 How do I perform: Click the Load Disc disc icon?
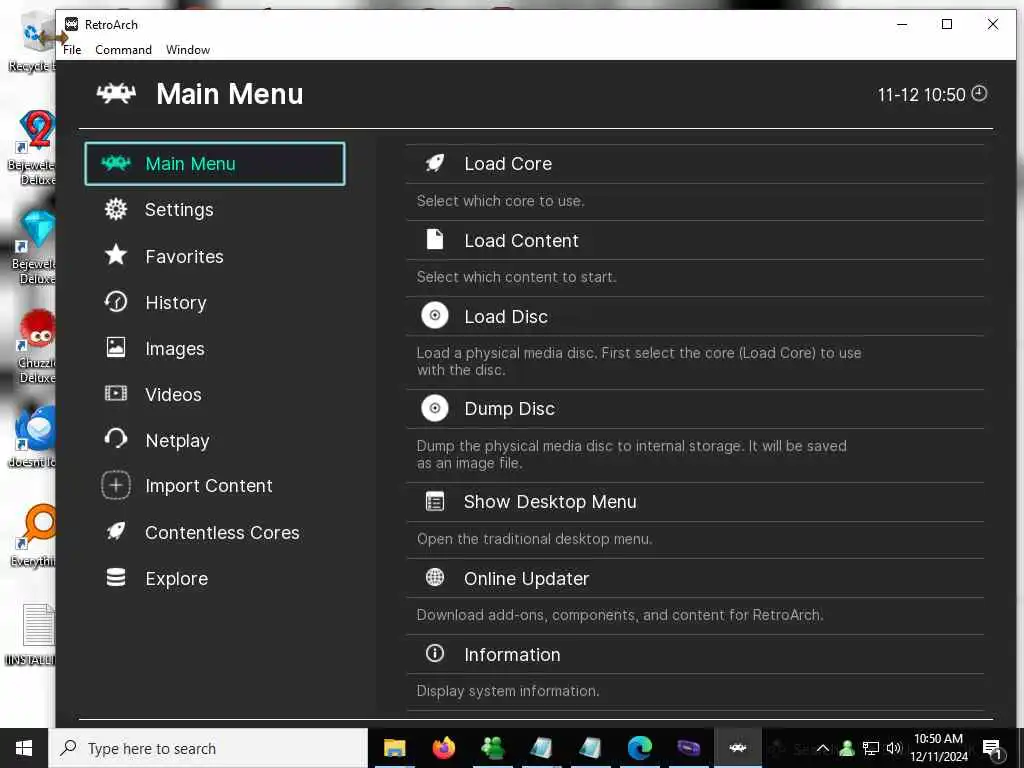435,316
